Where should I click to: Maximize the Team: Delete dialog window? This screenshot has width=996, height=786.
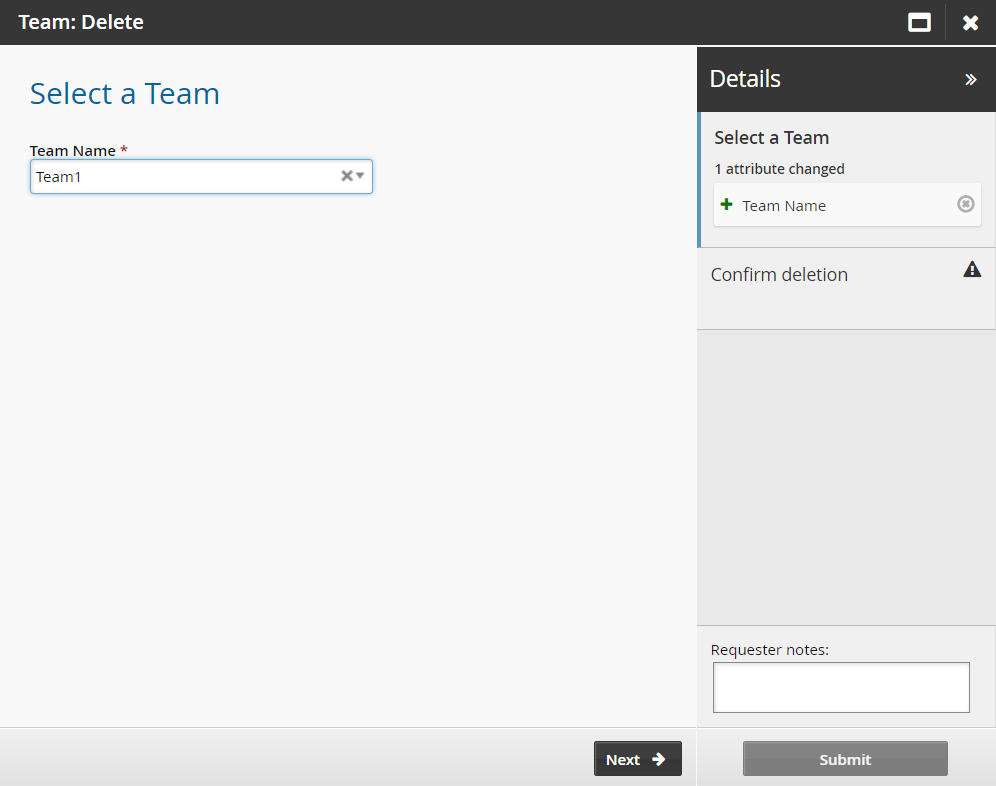[919, 22]
